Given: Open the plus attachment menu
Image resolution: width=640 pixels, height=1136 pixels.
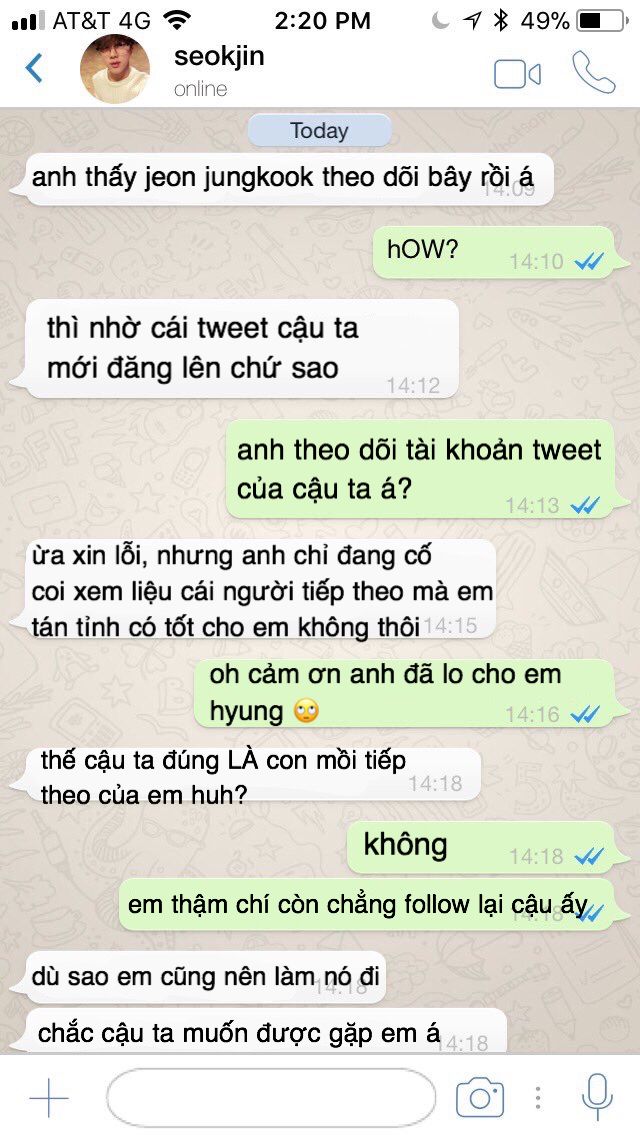Looking at the screenshot, I should pyautogui.click(x=49, y=1097).
